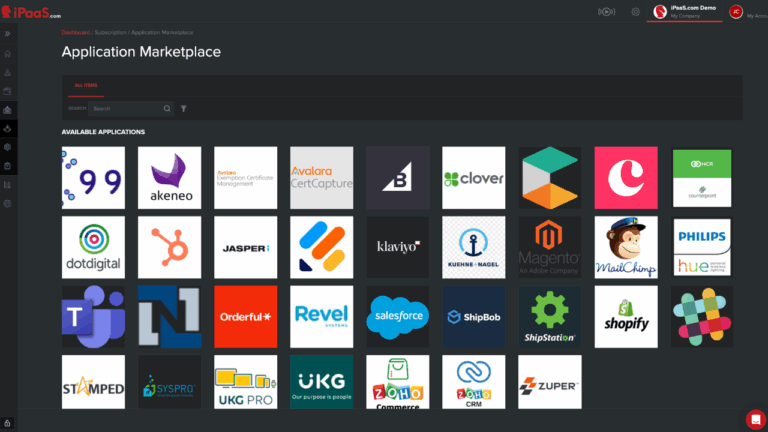
Task: Click the broadcast play icon
Action: click(606, 12)
